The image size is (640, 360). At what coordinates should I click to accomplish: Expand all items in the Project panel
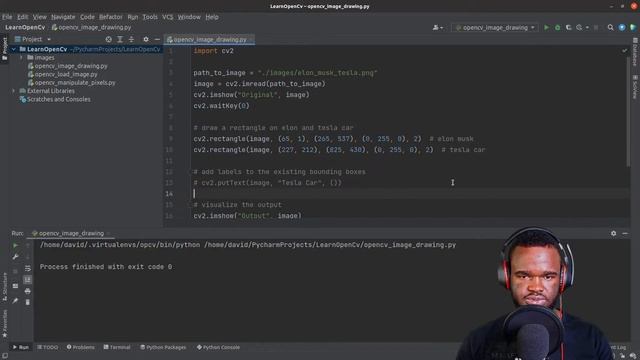[120, 39]
